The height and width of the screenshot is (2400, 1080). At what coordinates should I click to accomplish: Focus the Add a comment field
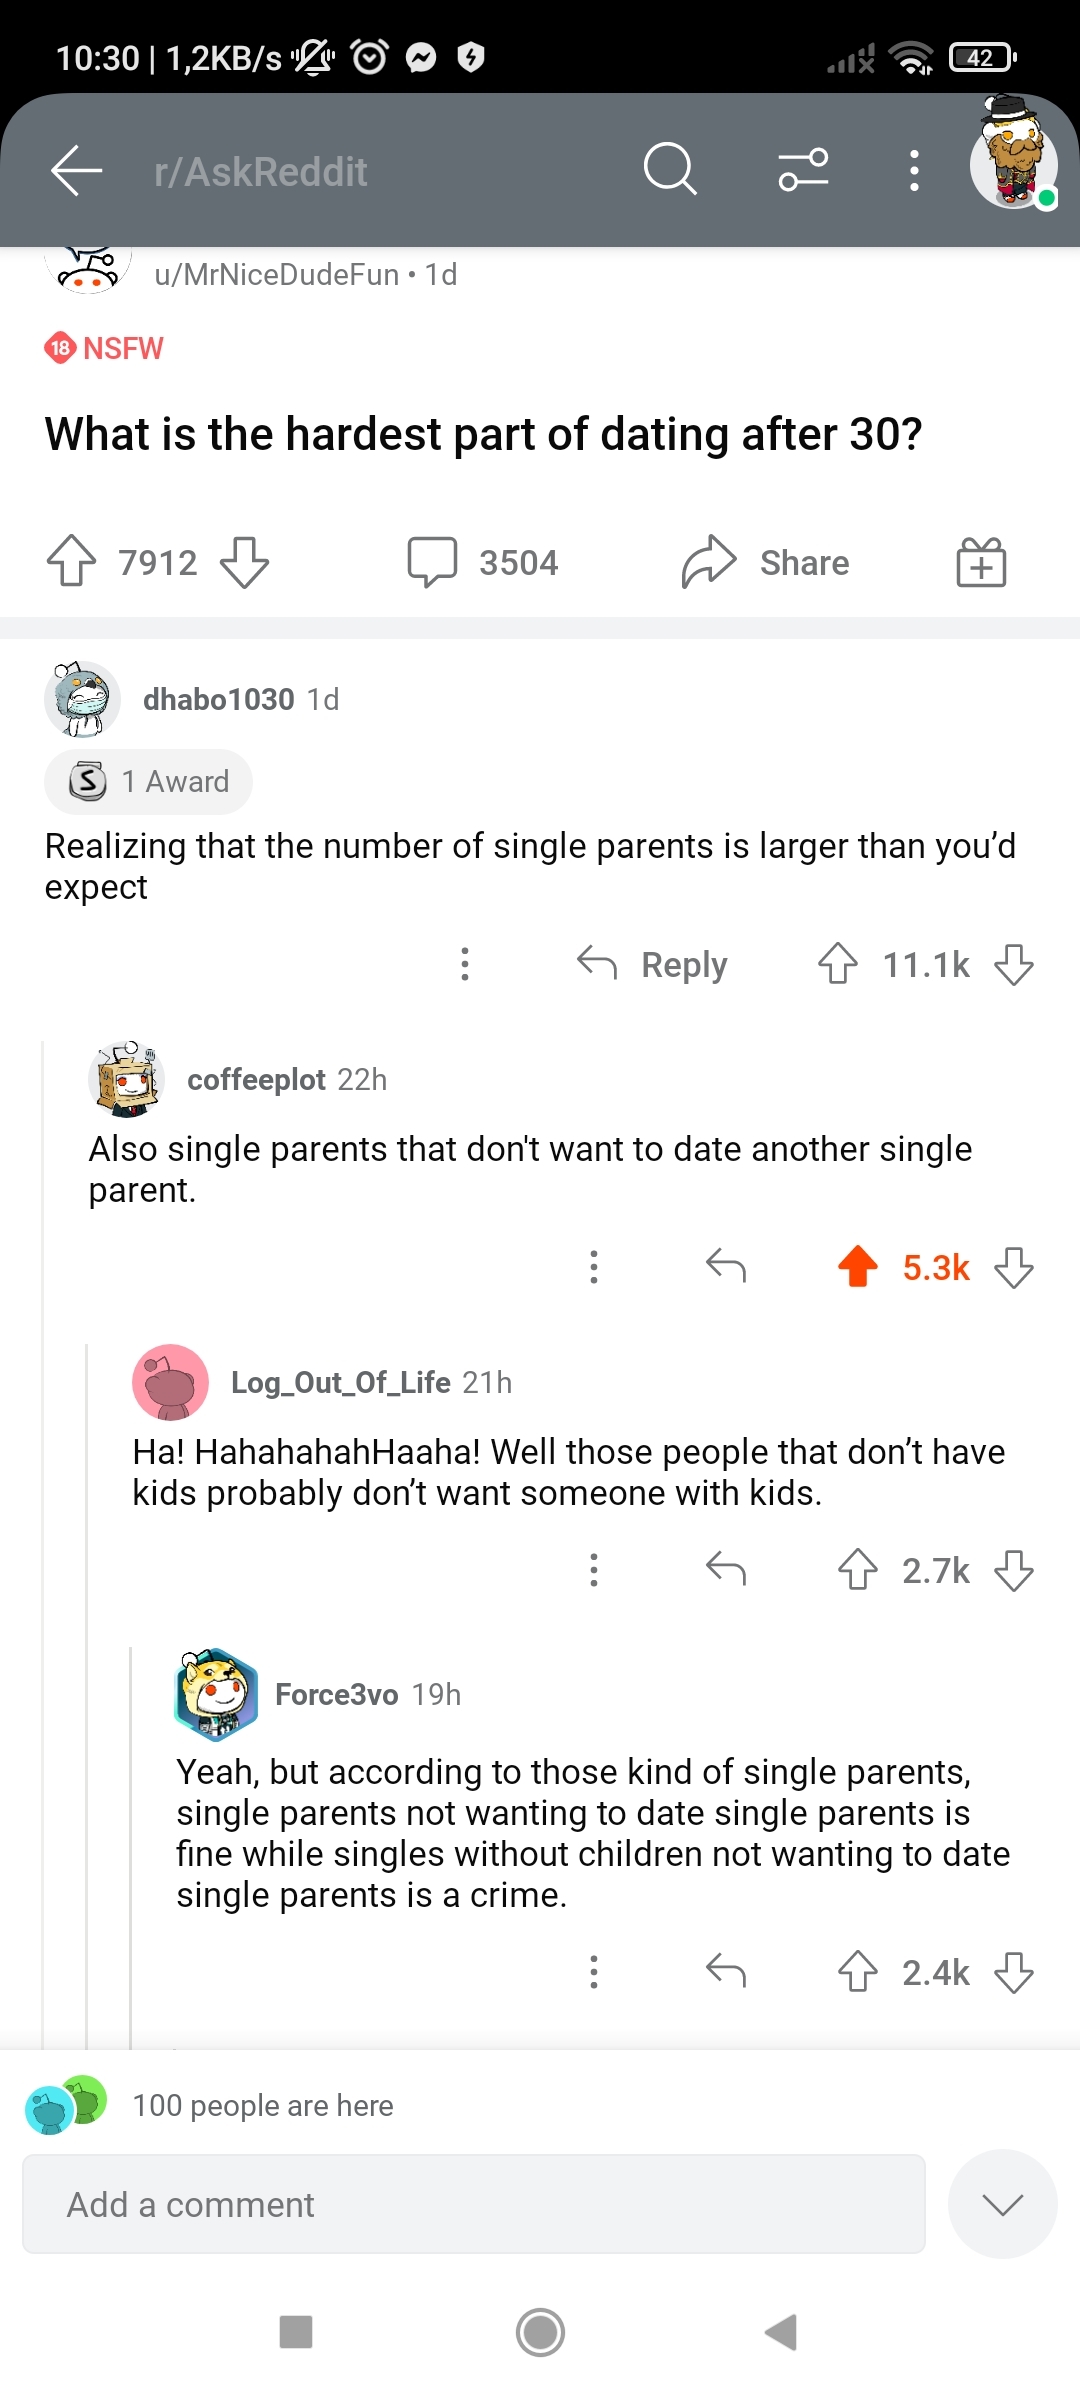click(474, 2204)
